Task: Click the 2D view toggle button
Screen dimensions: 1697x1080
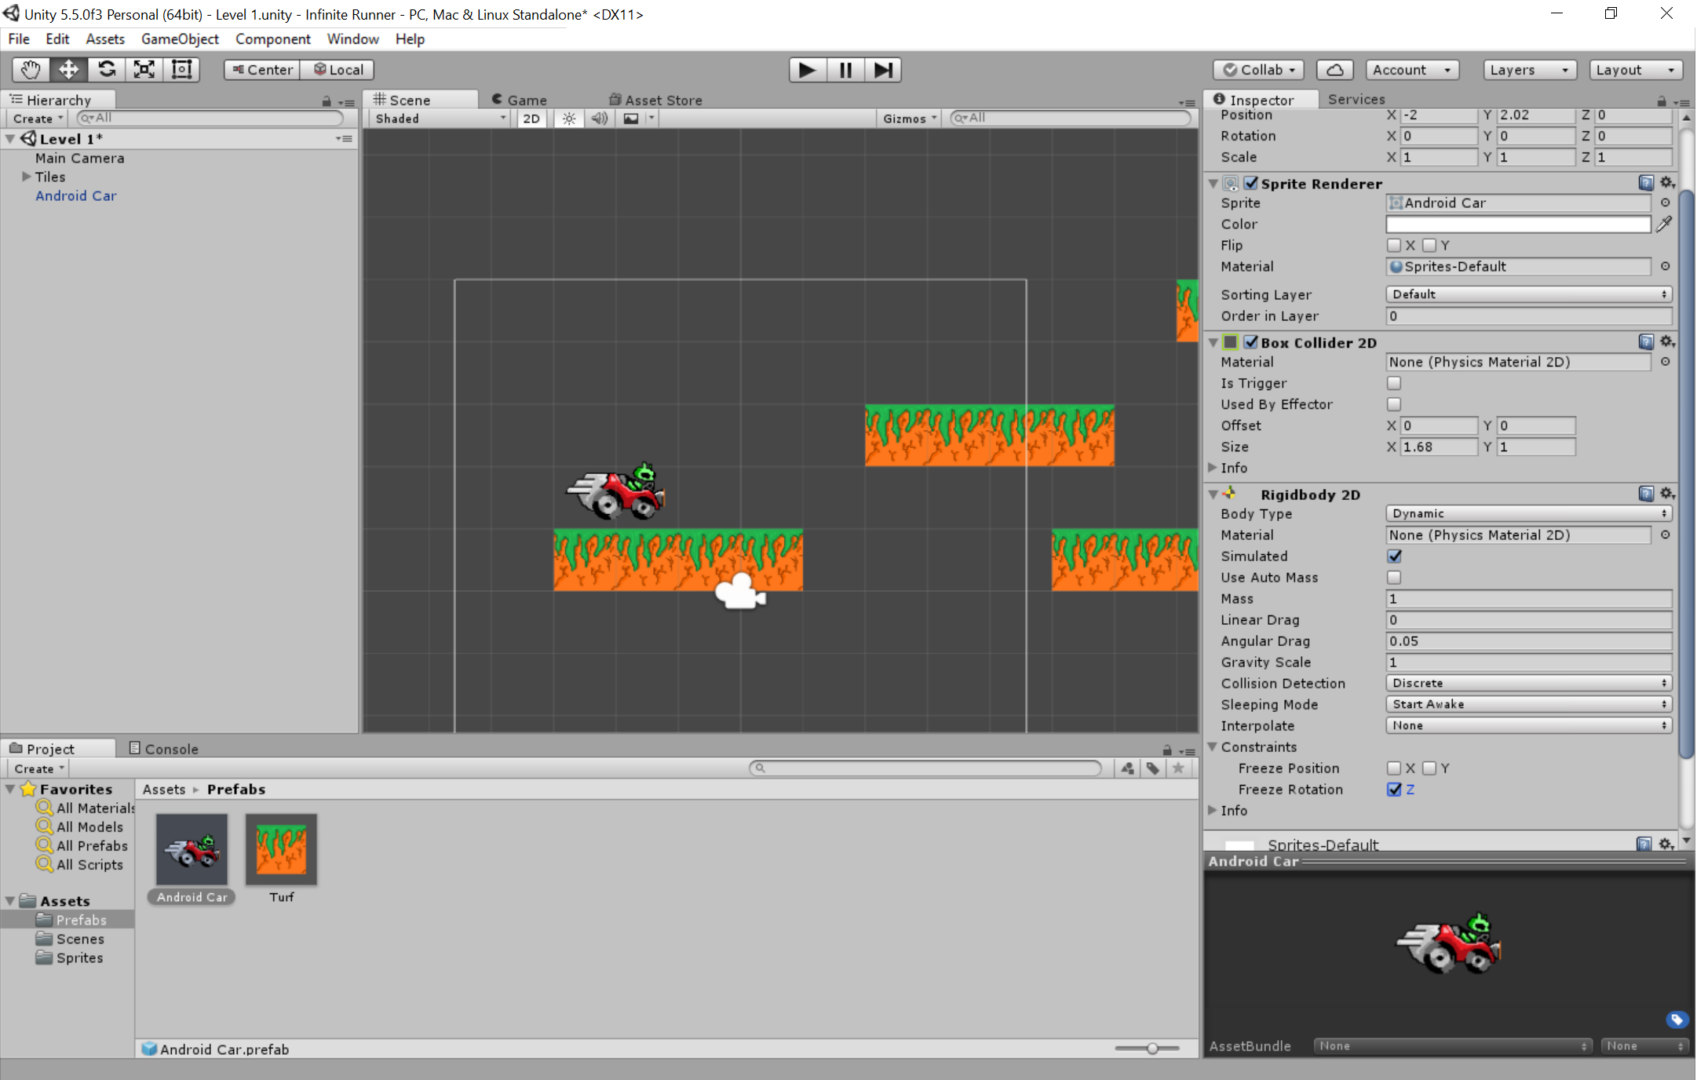Action: coord(531,118)
